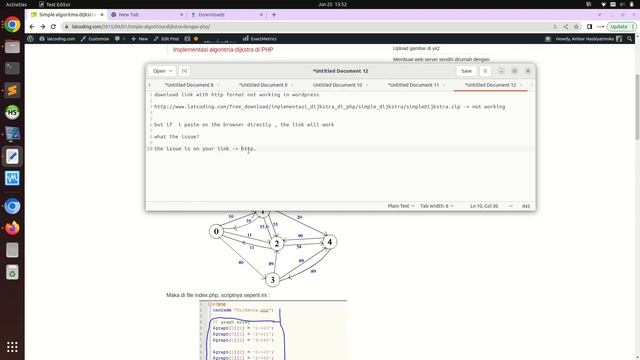Click the download link line ending 'not working'
Image resolution: width=640 pixels, height=360 pixels.
click(329, 107)
